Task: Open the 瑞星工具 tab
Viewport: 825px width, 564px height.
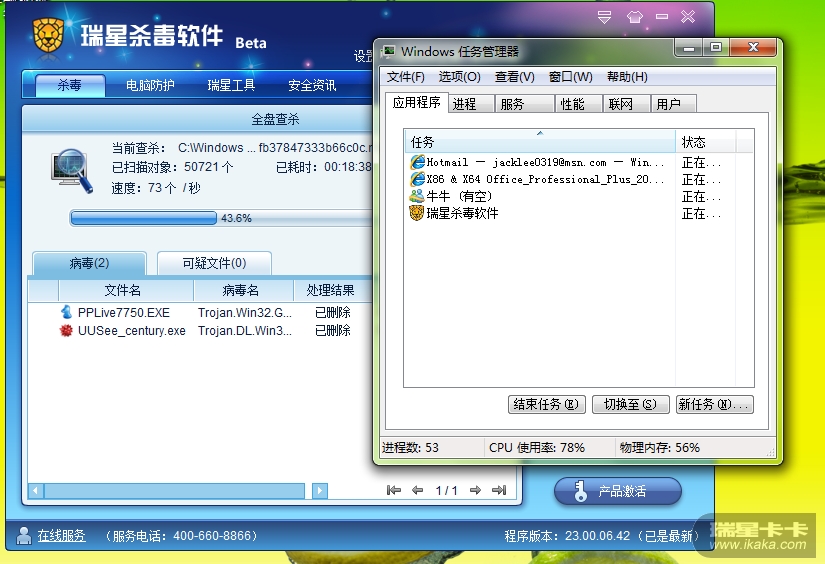Action: tap(231, 85)
